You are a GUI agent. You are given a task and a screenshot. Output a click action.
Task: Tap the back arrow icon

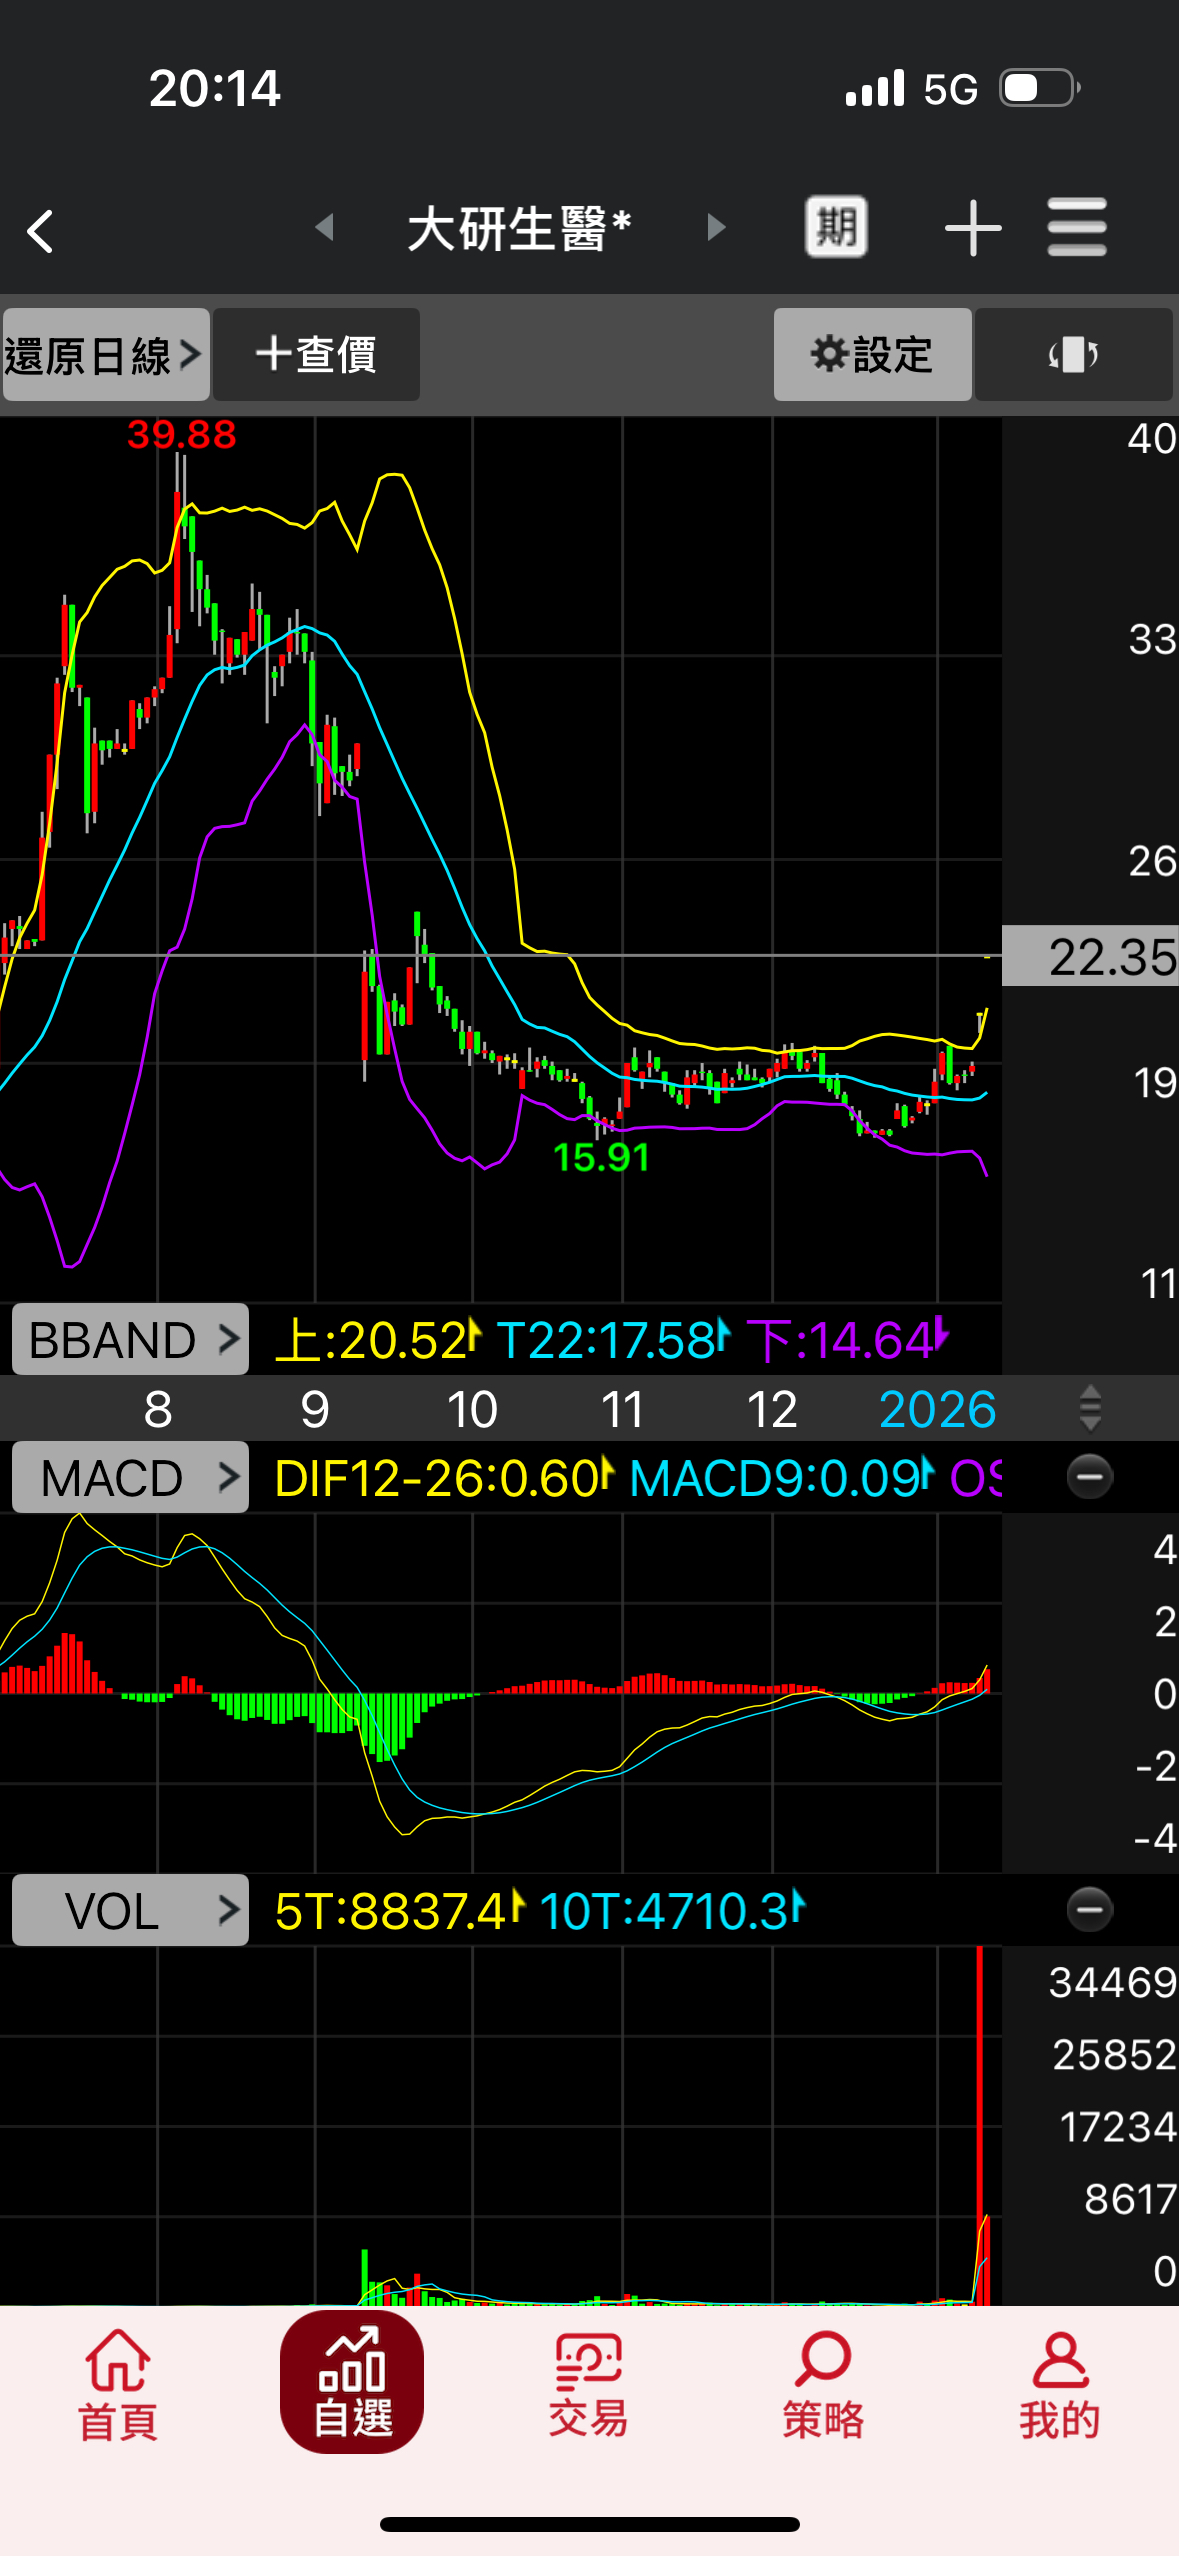pos(41,231)
